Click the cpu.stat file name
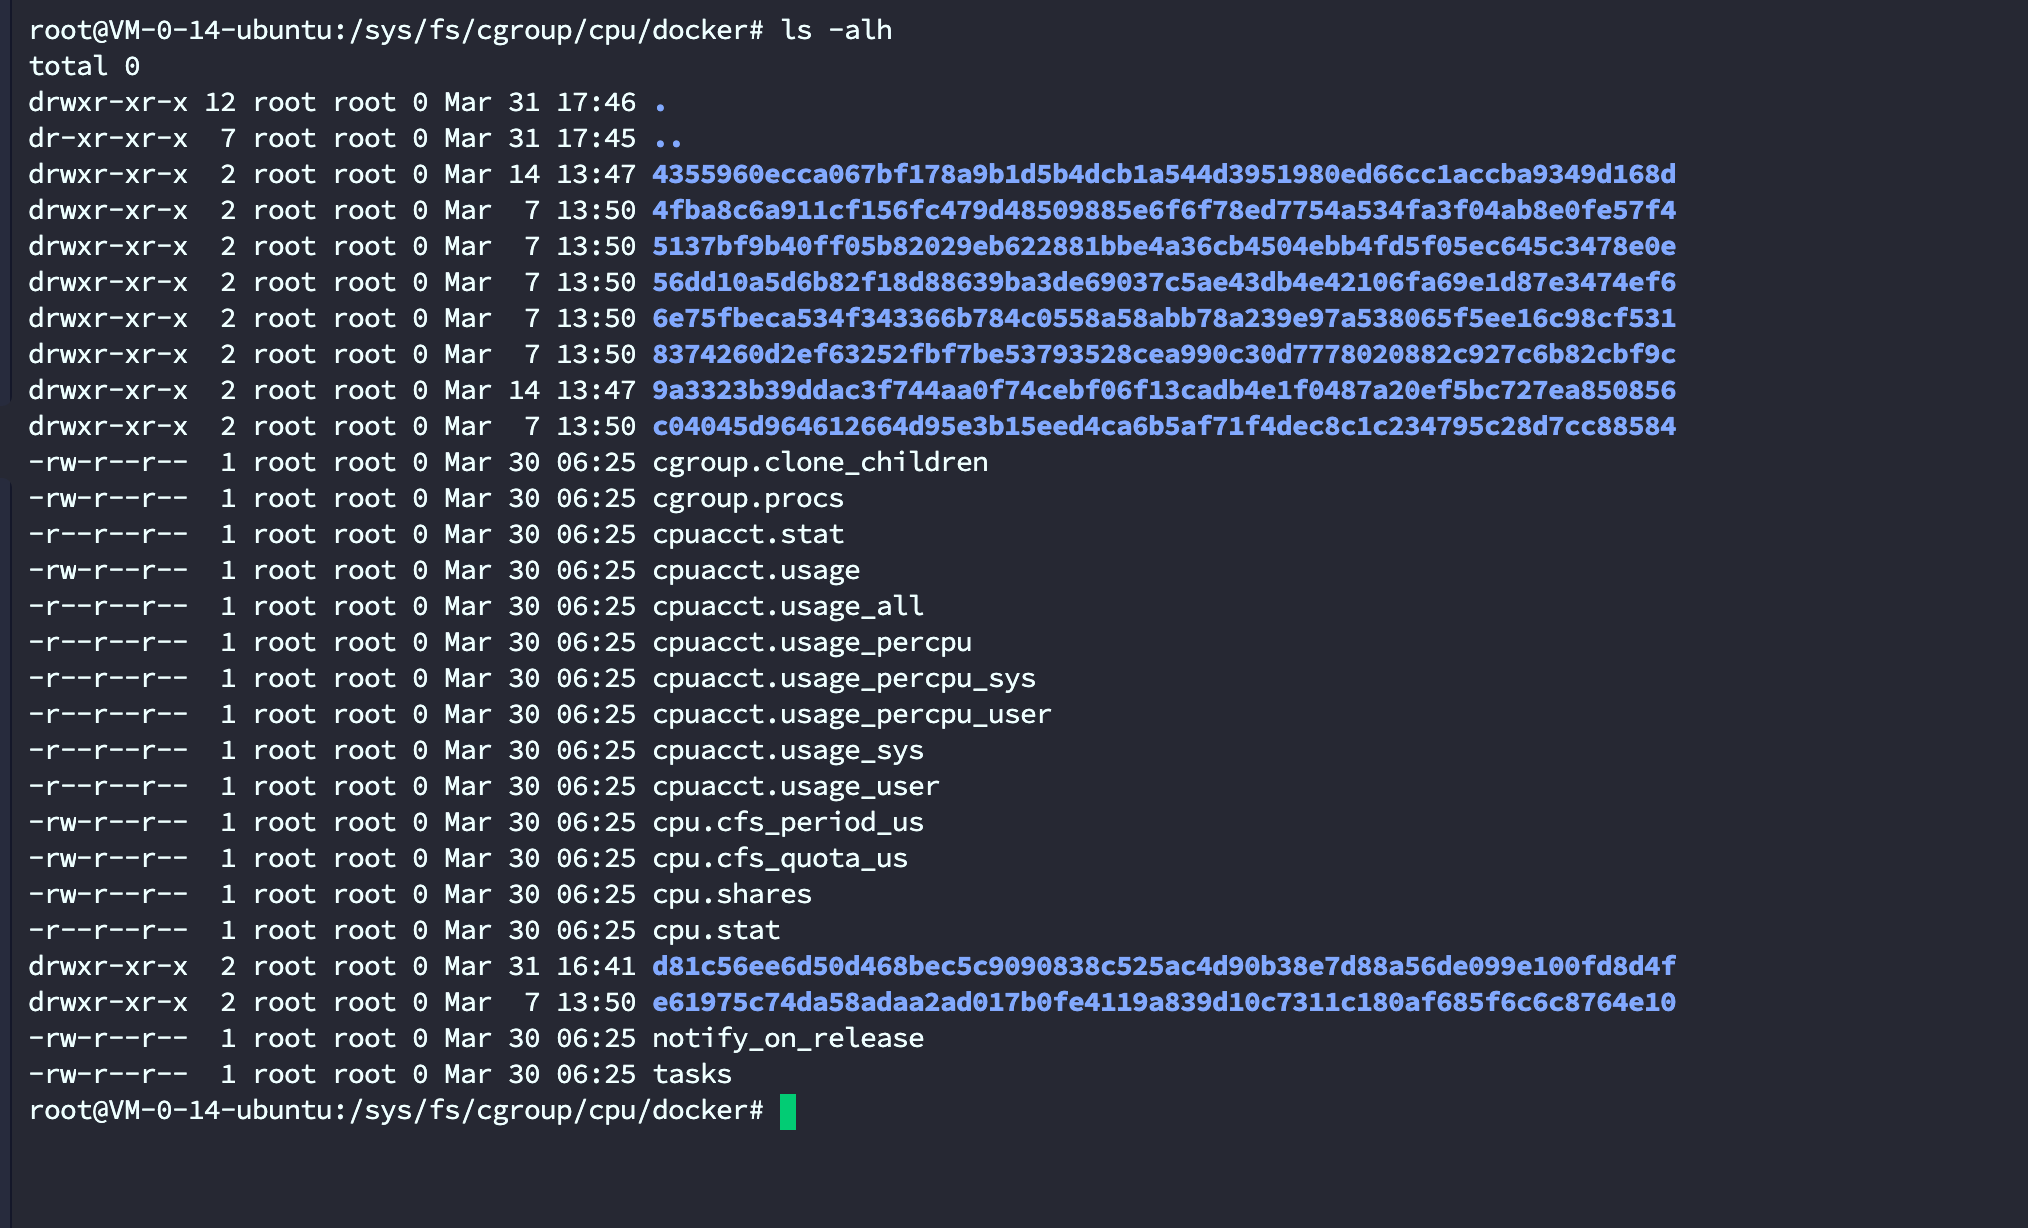The image size is (2028, 1228). pos(716,930)
